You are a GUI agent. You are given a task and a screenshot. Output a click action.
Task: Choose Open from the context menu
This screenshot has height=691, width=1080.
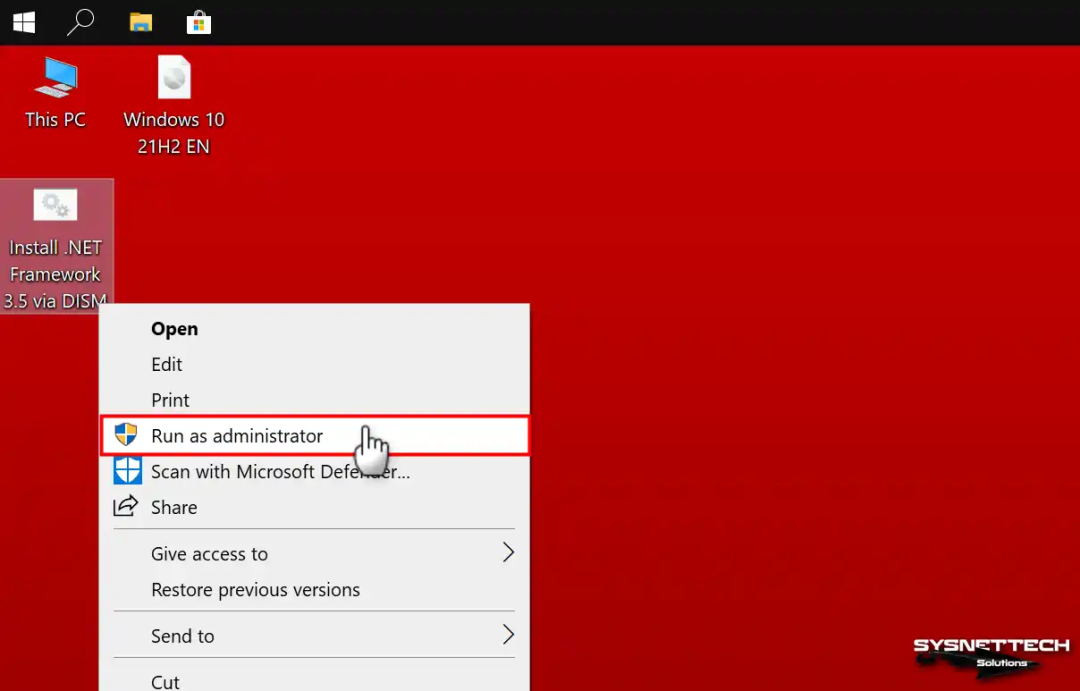174,329
